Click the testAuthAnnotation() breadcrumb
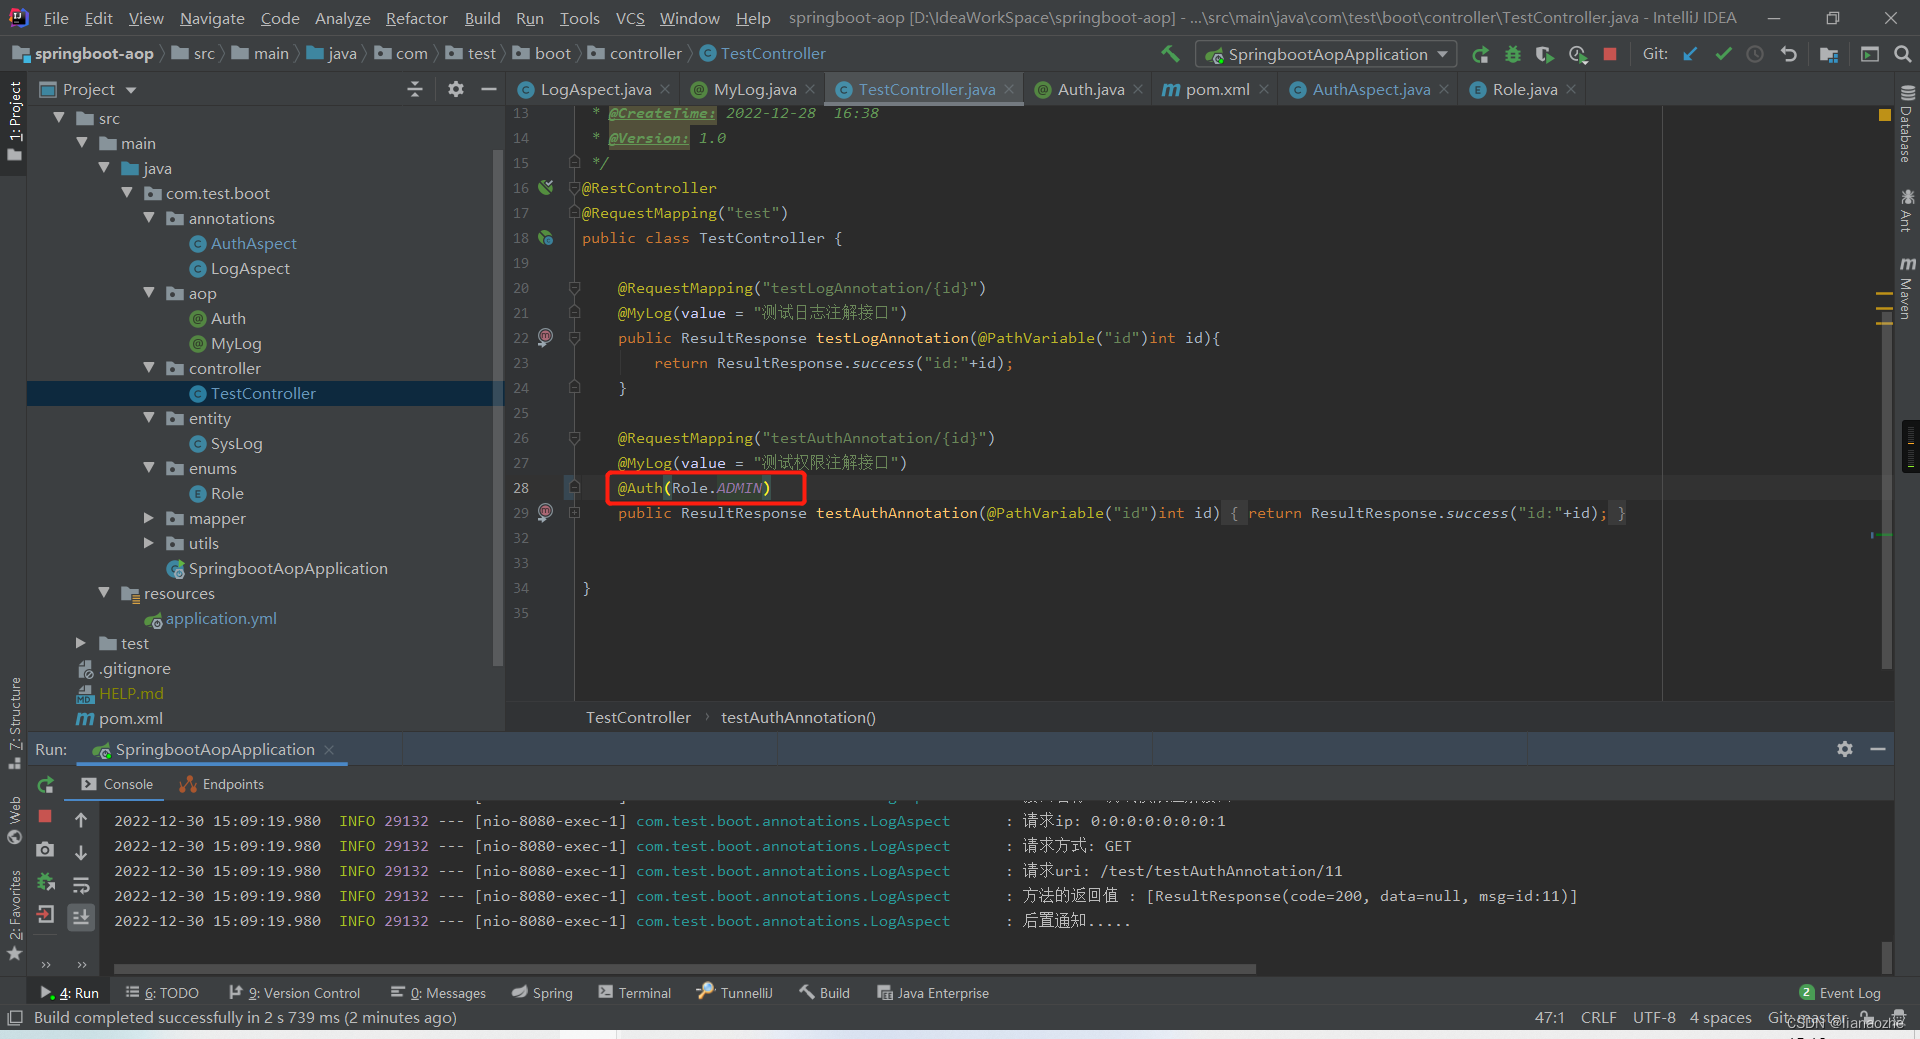Viewport: 1920px width, 1039px height. (x=798, y=718)
